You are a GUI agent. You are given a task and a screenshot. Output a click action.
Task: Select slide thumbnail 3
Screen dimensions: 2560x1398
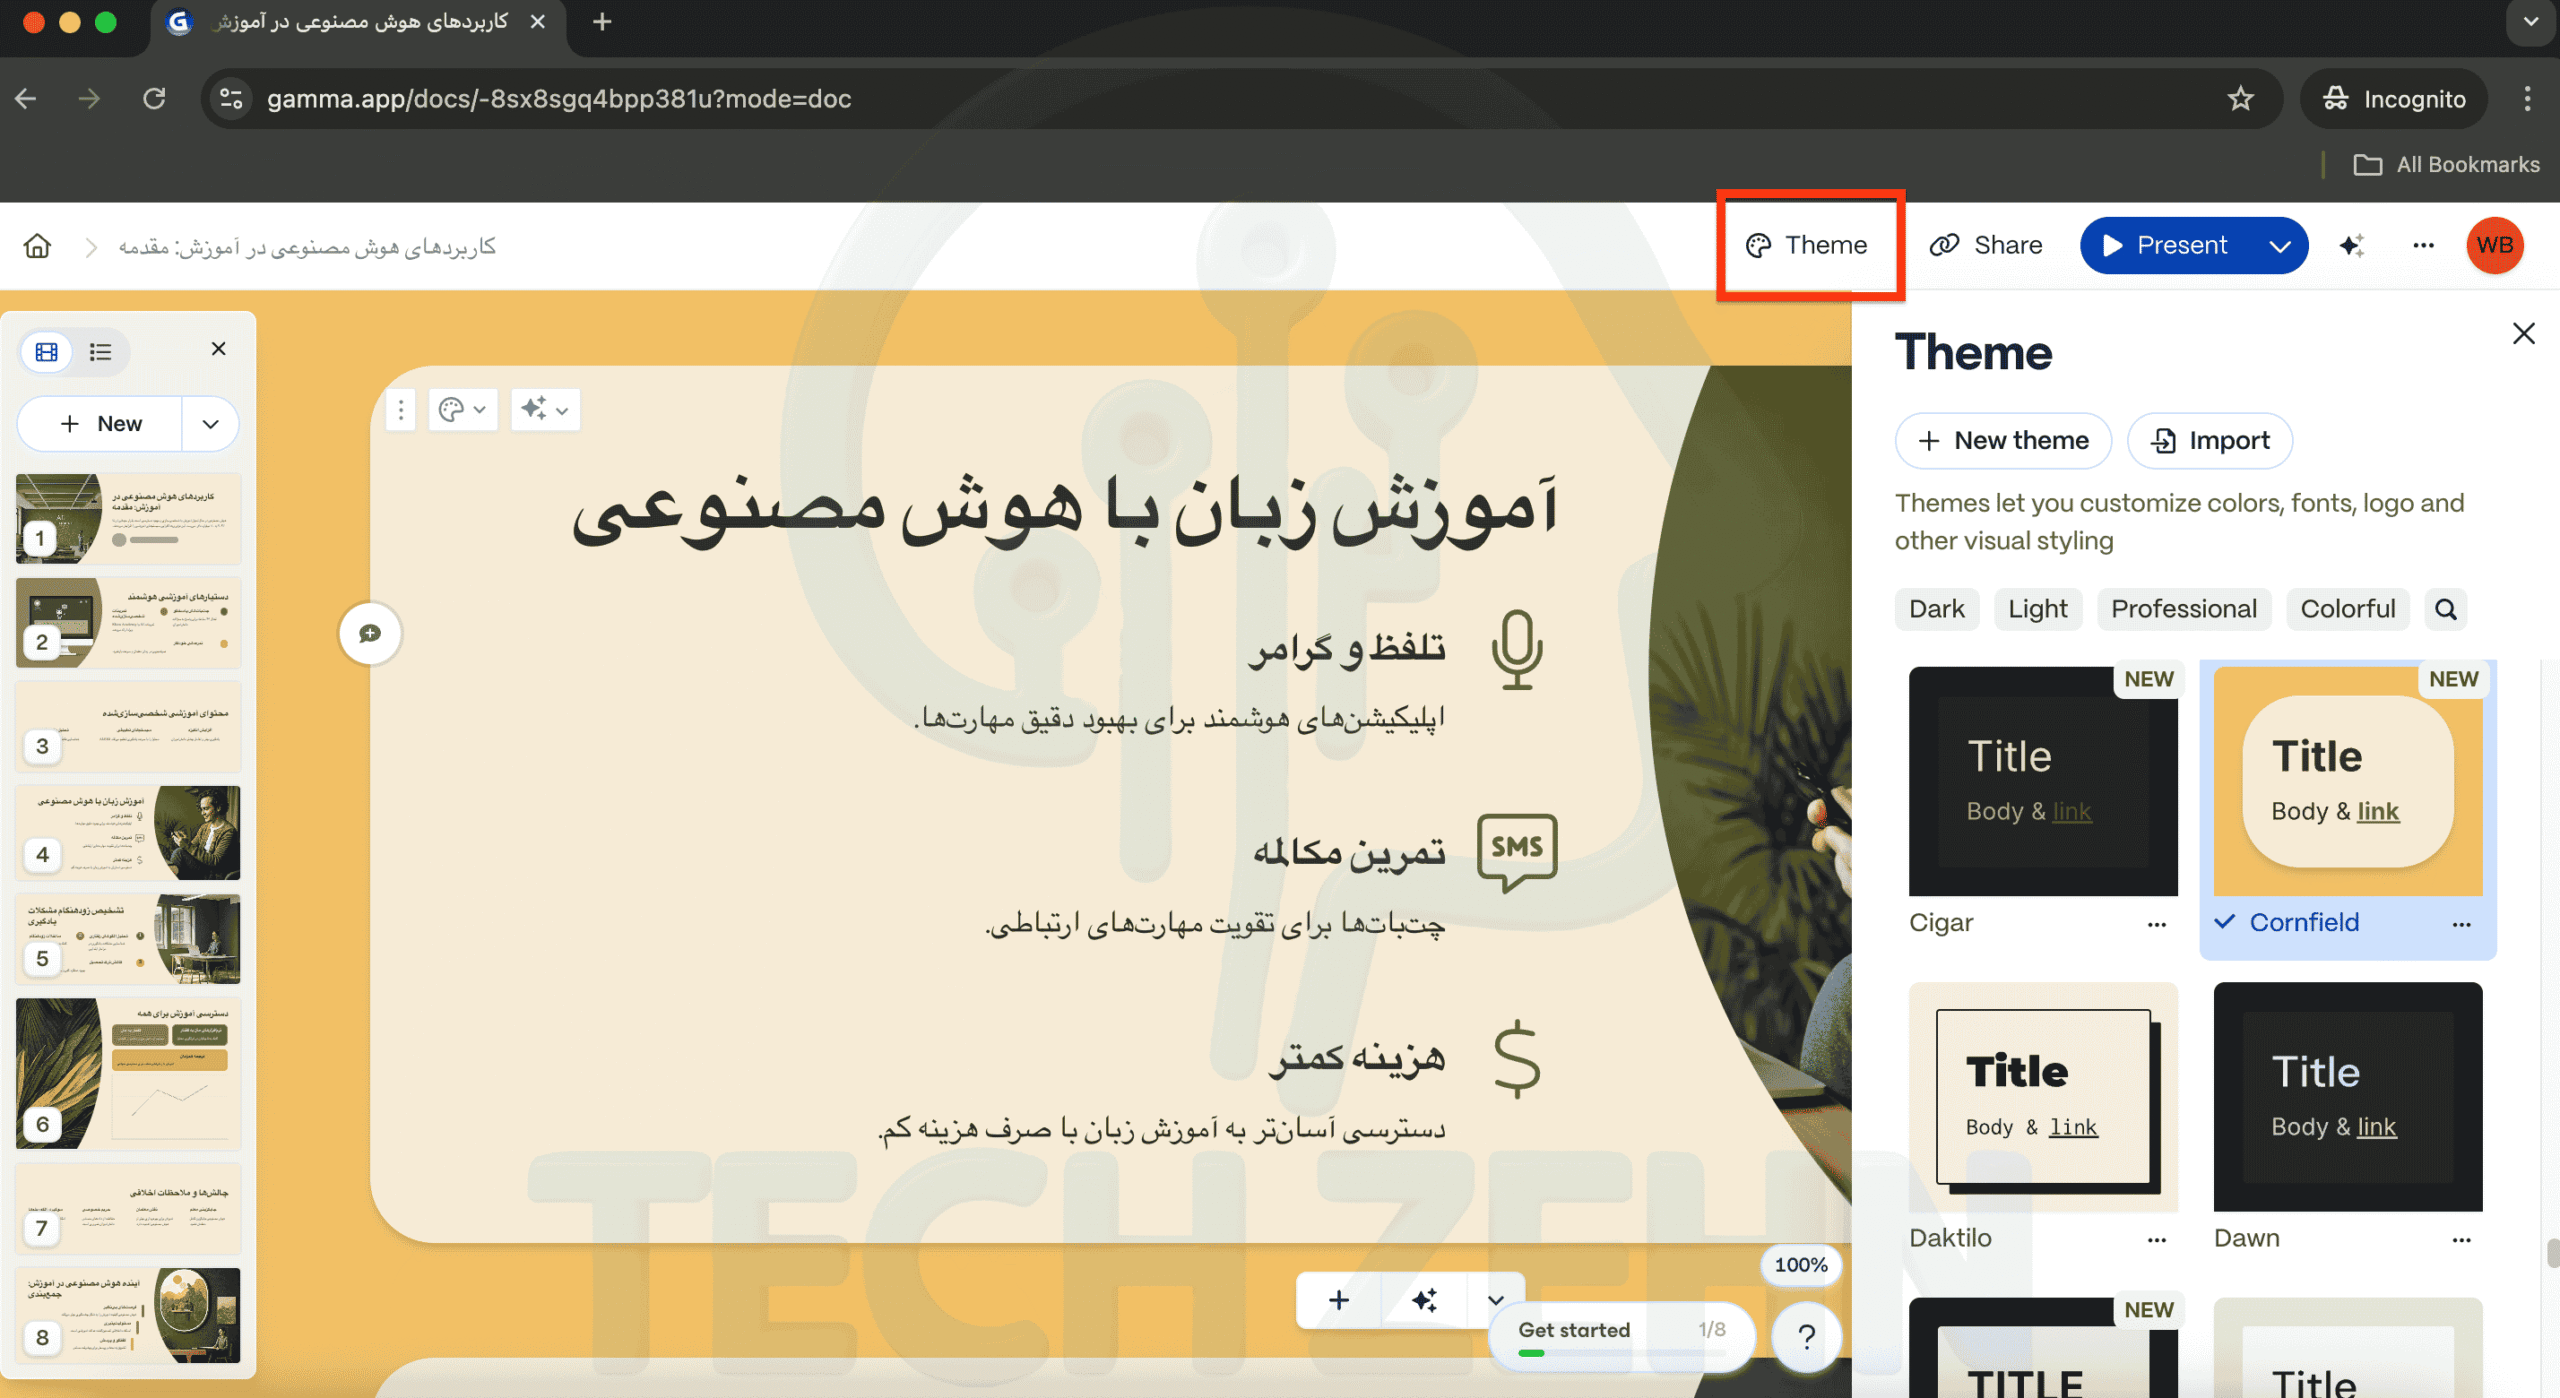[x=128, y=726]
